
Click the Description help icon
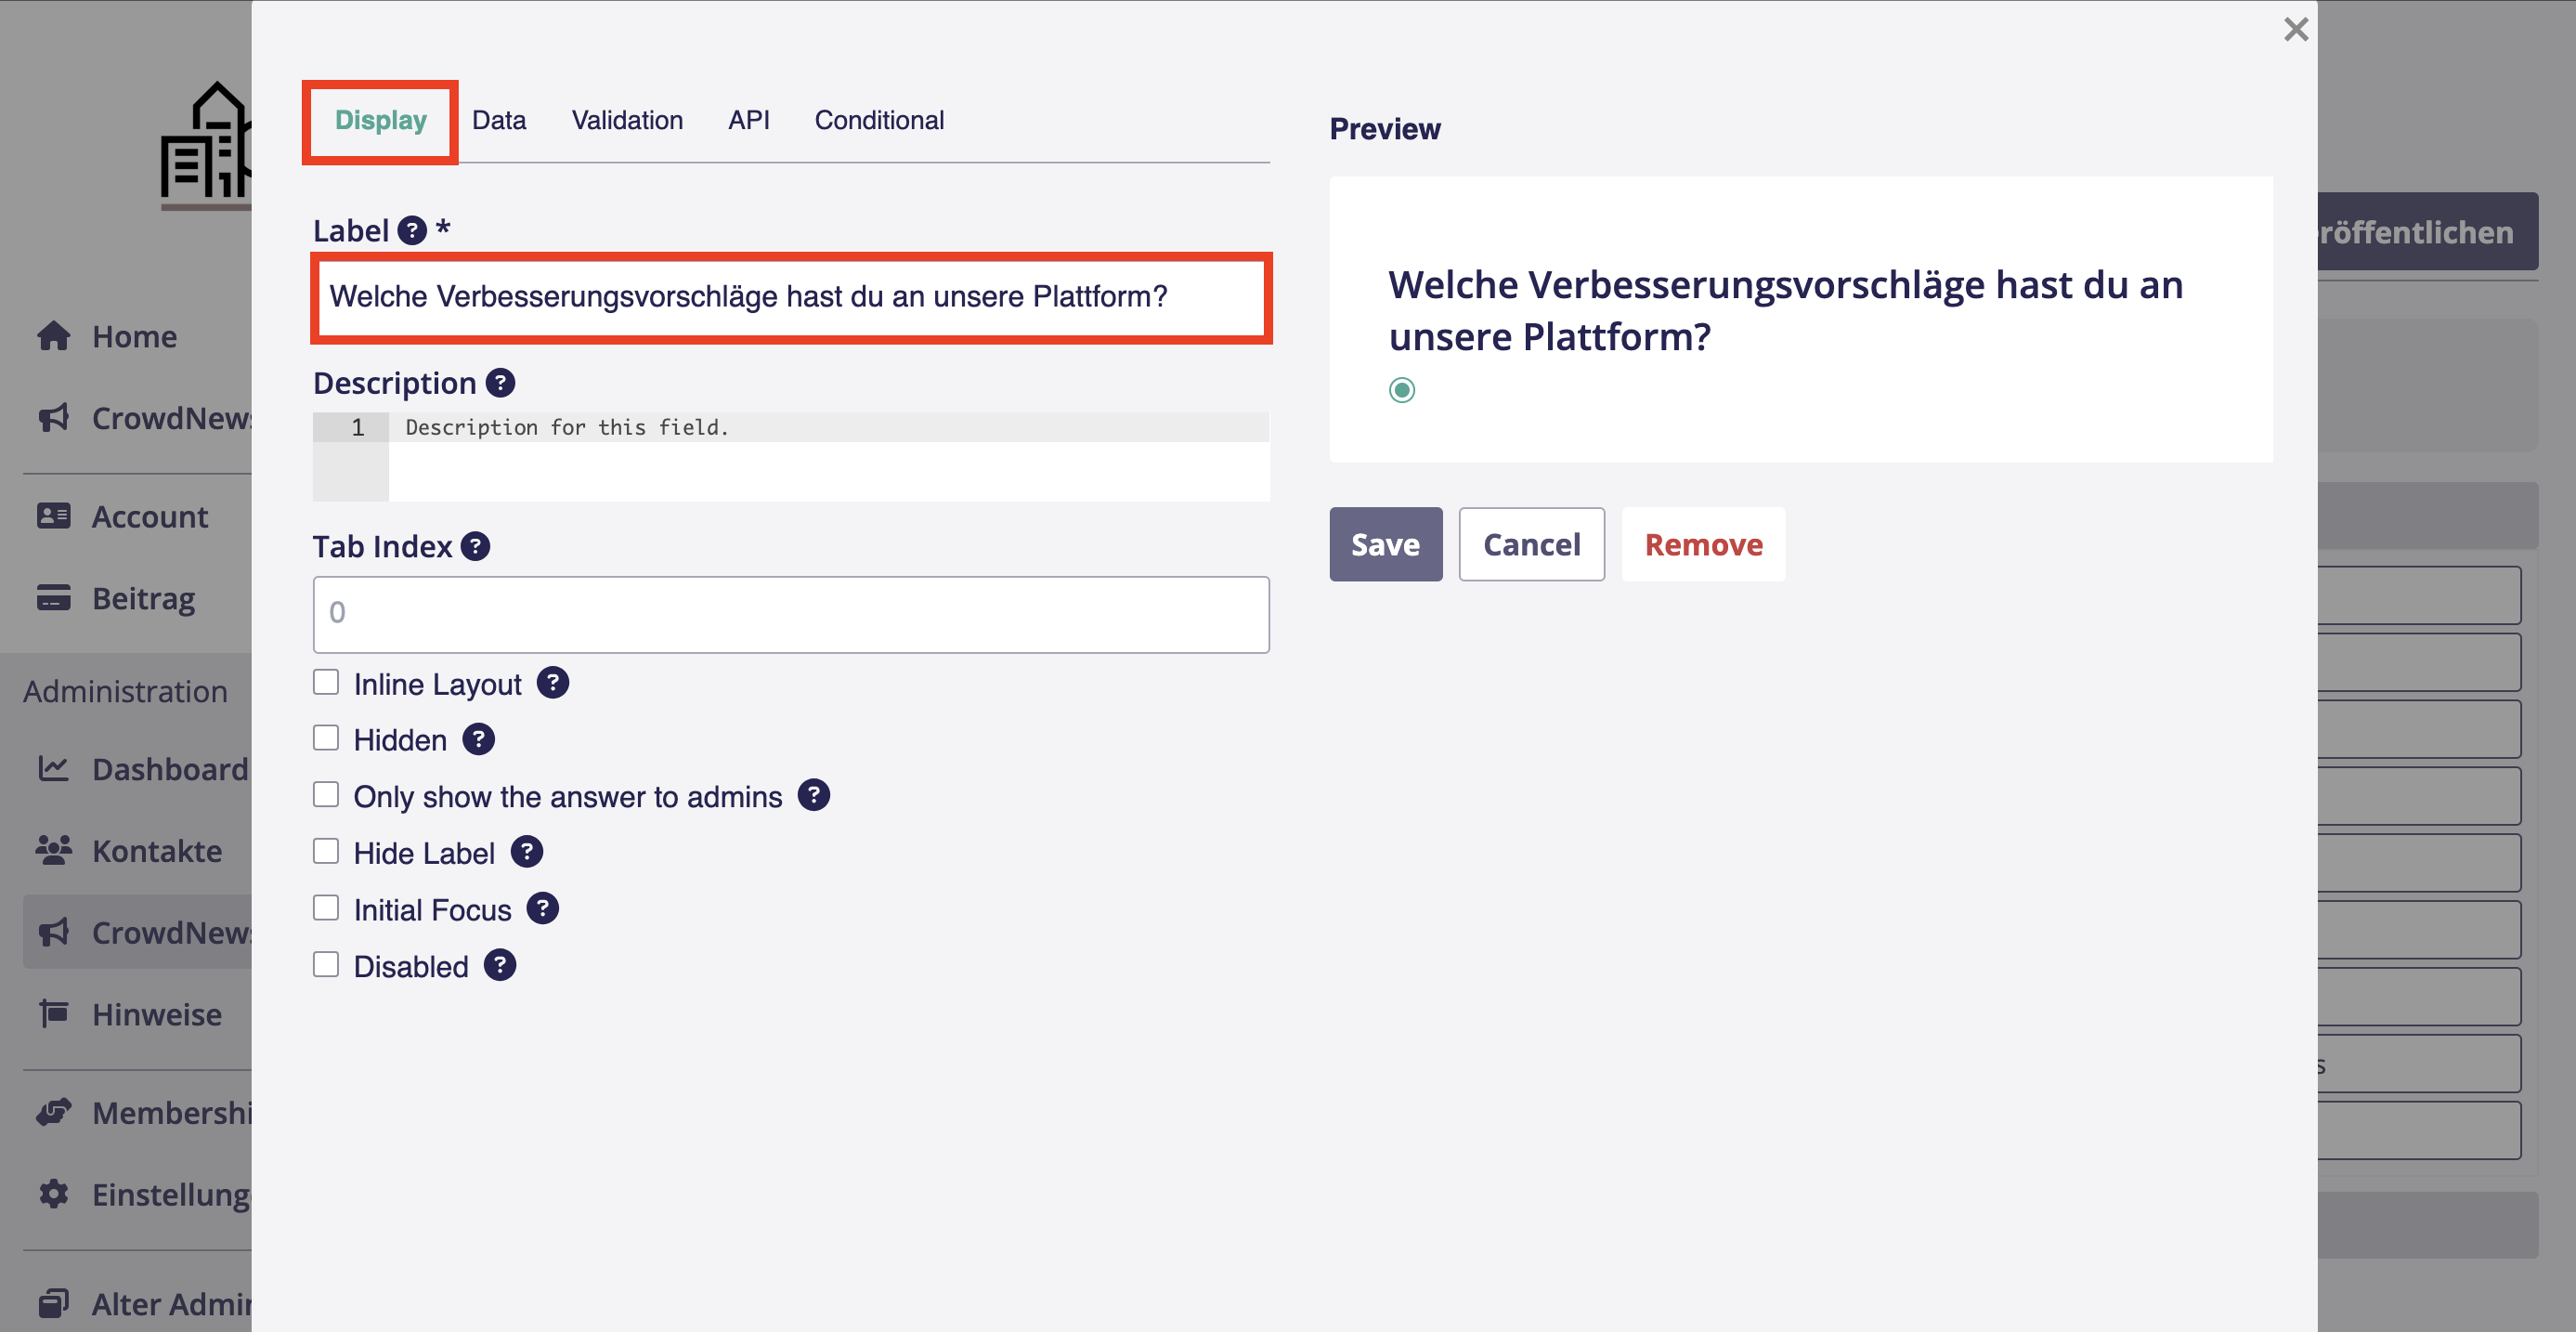coord(500,383)
